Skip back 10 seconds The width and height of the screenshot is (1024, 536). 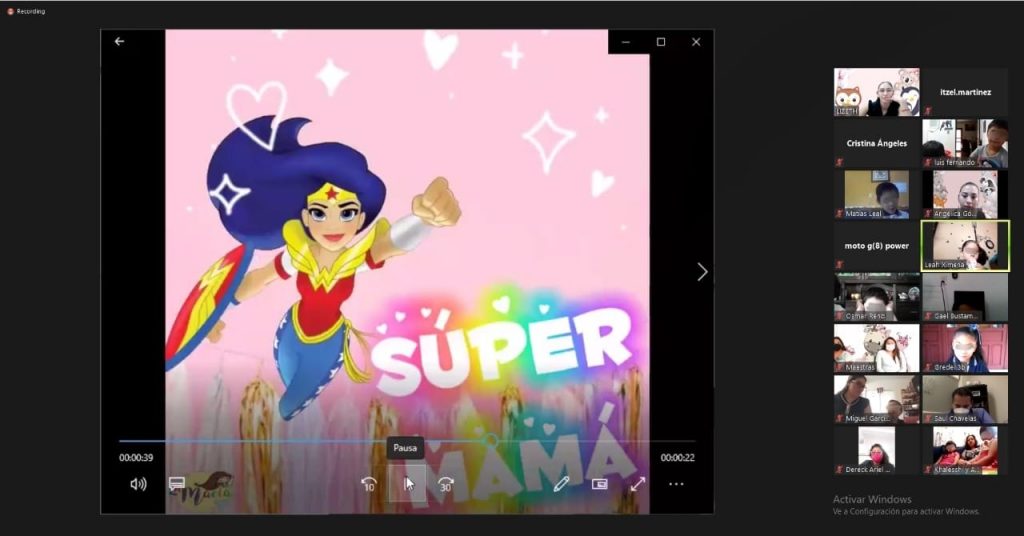pyautogui.click(x=369, y=484)
